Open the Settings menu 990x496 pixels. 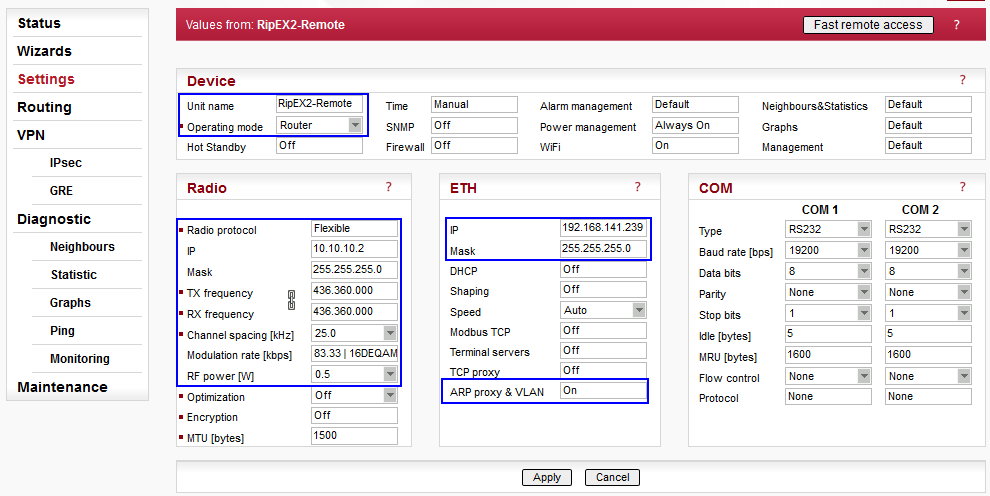tap(46, 79)
